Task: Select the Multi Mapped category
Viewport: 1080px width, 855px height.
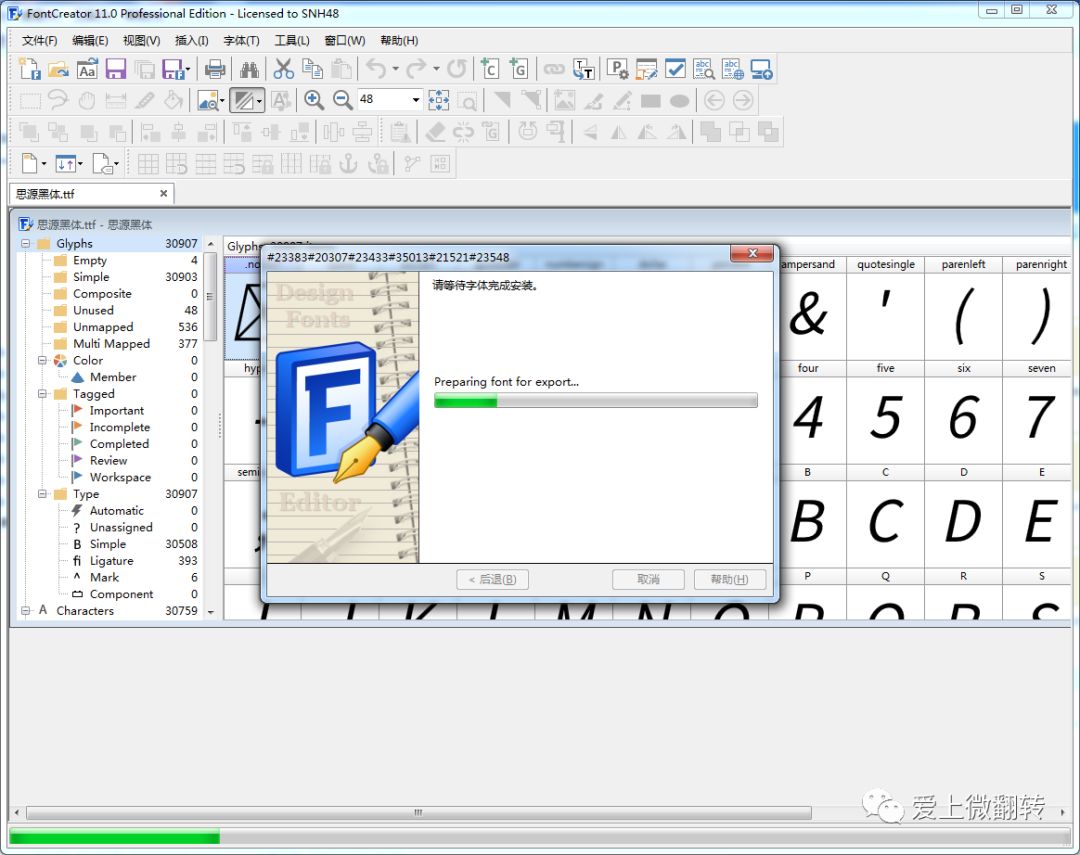Action: [111, 344]
